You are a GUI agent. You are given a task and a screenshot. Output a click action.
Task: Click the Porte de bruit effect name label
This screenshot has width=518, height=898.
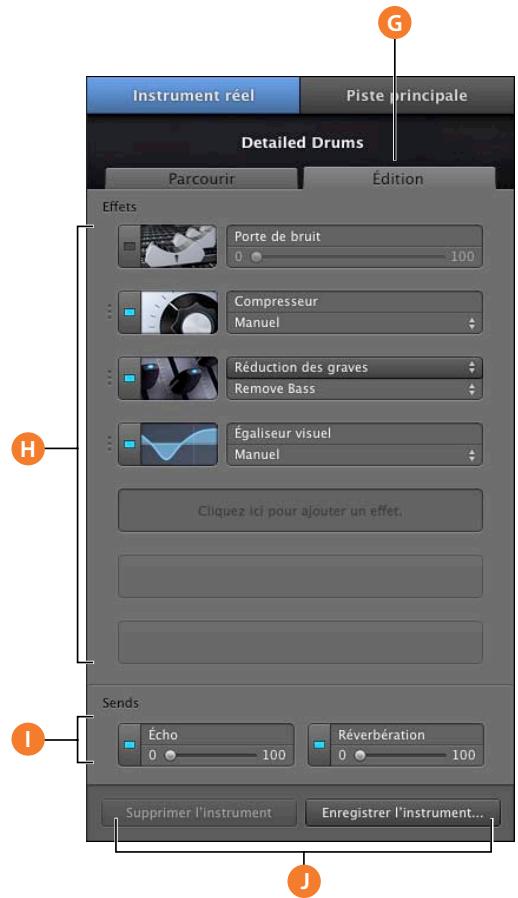tap(277, 236)
